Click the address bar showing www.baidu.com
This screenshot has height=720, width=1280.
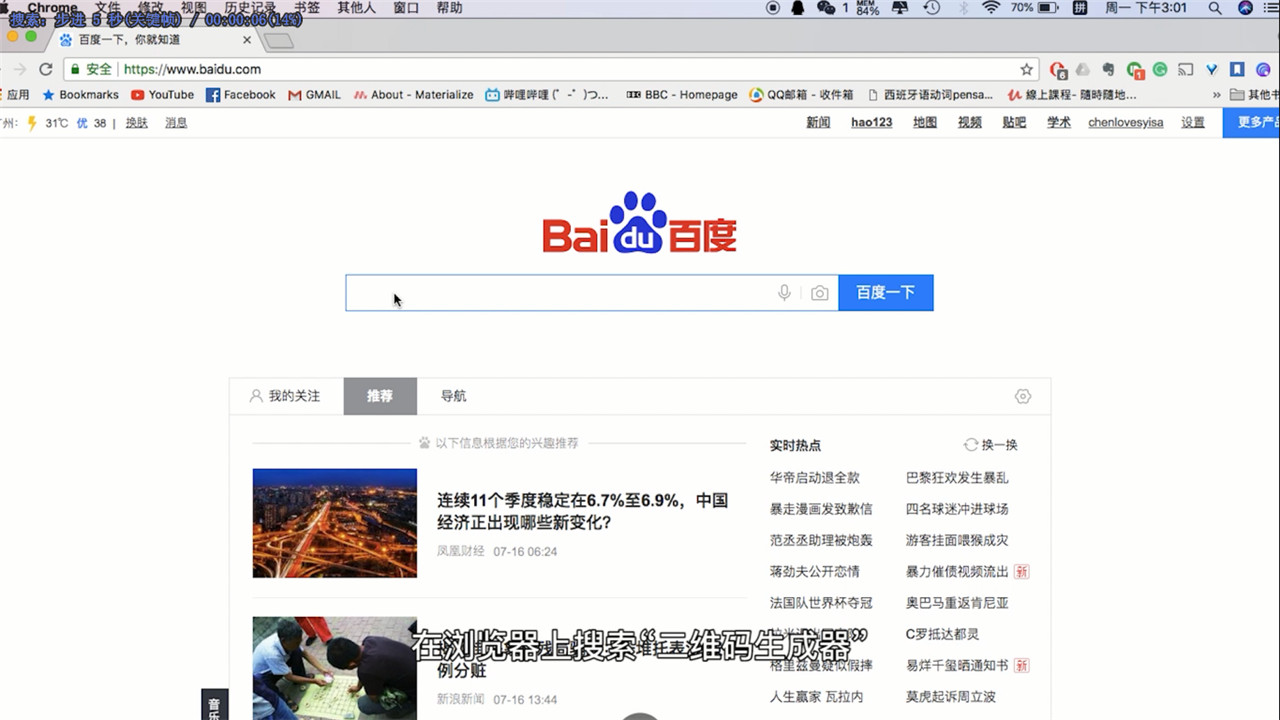click(x=550, y=69)
